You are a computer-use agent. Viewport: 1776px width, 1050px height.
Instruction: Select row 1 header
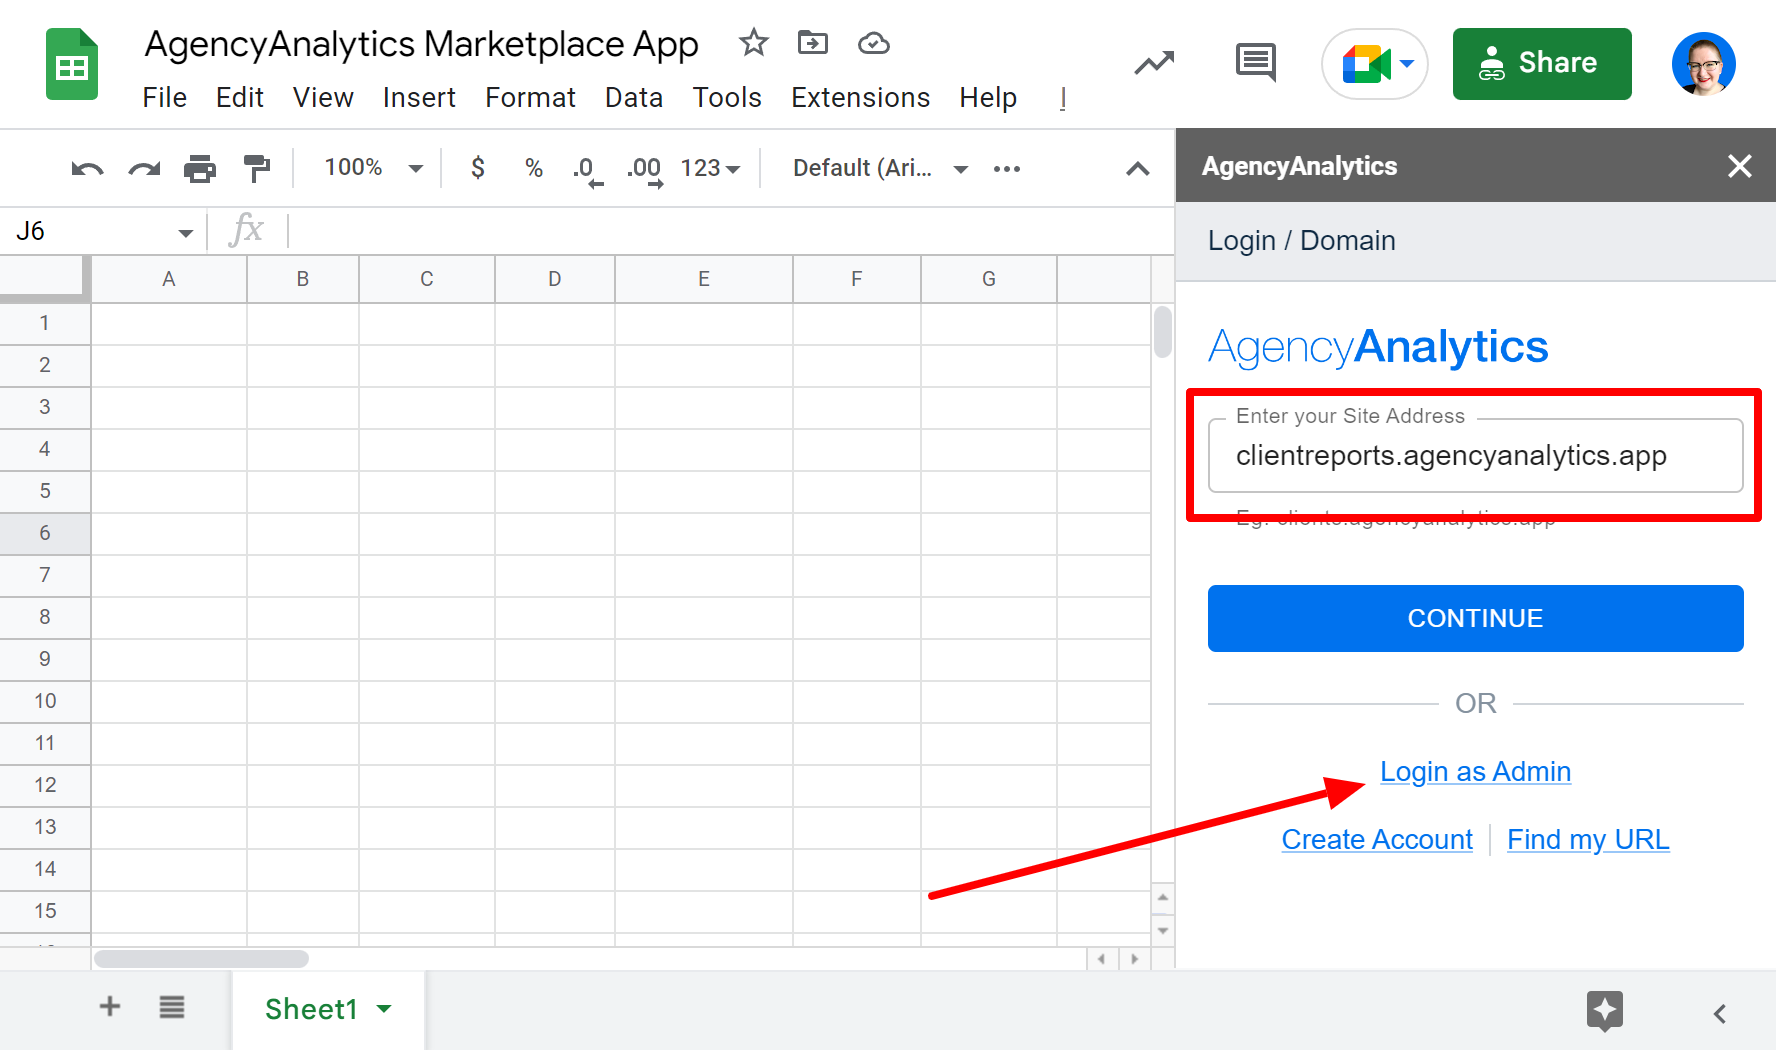pyautogui.click(x=45, y=323)
